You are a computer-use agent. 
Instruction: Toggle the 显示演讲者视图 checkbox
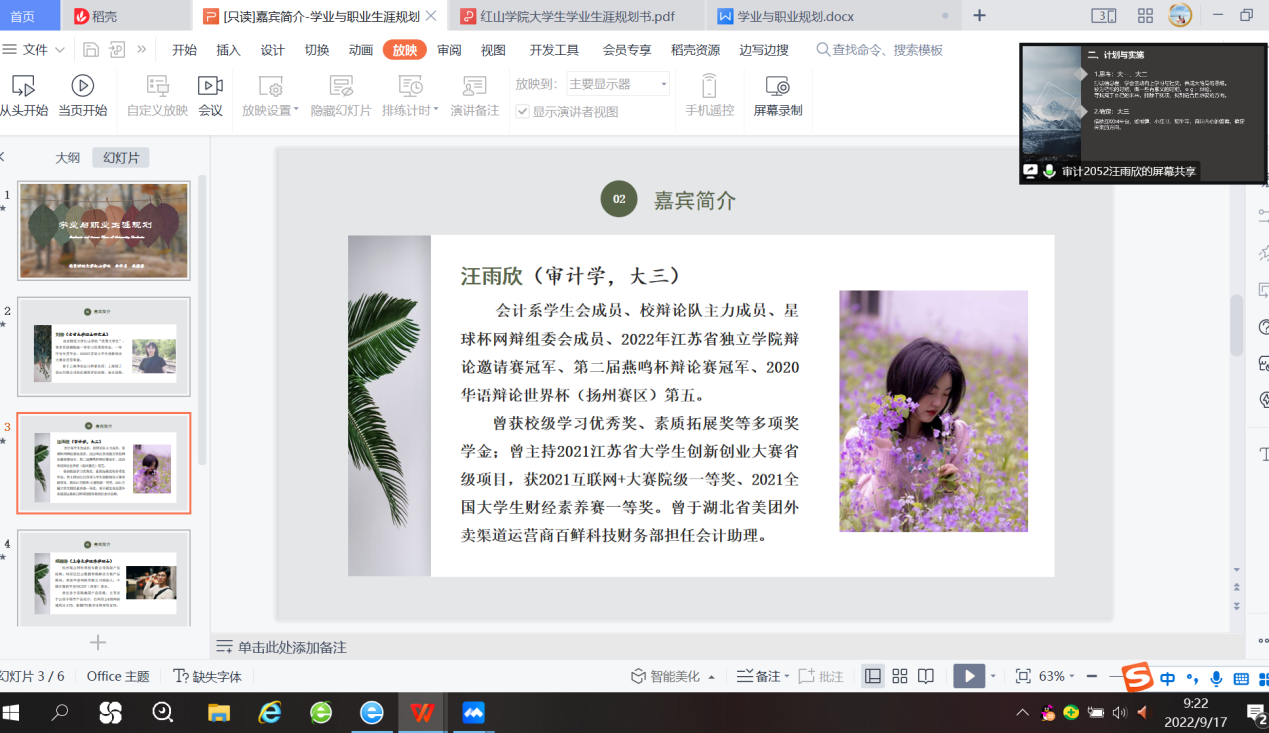pyautogui.click(x=522, y=112)
